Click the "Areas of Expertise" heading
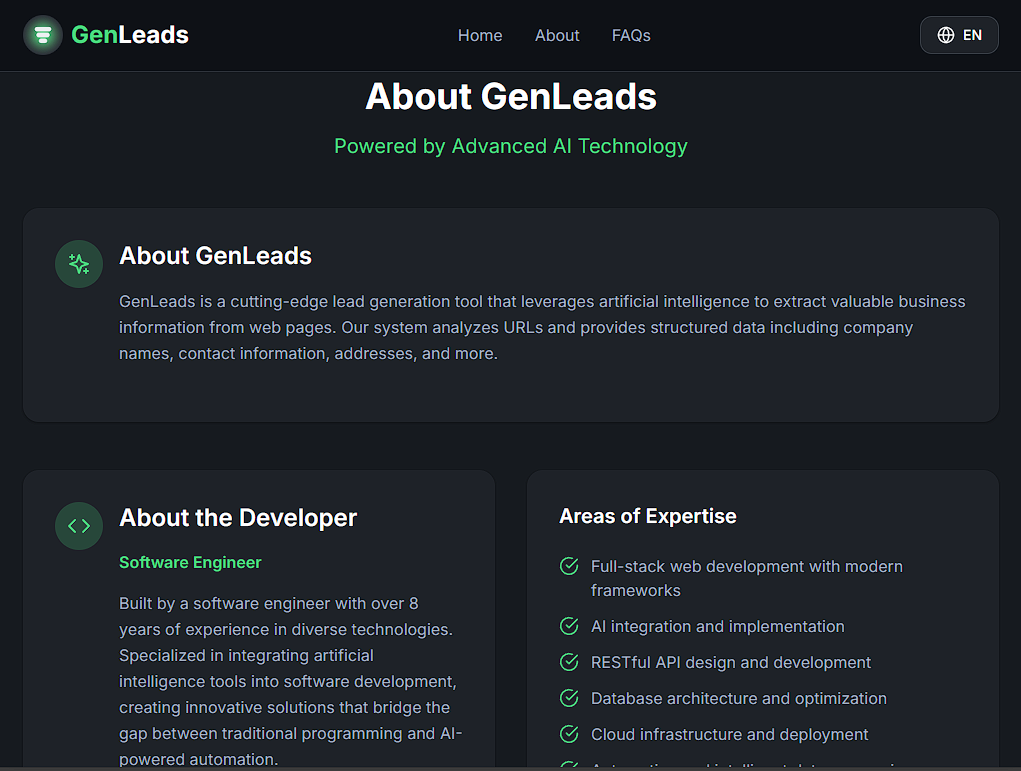Image resolution: width=1021 pixels, height=771 pixels. click(648, 516)
